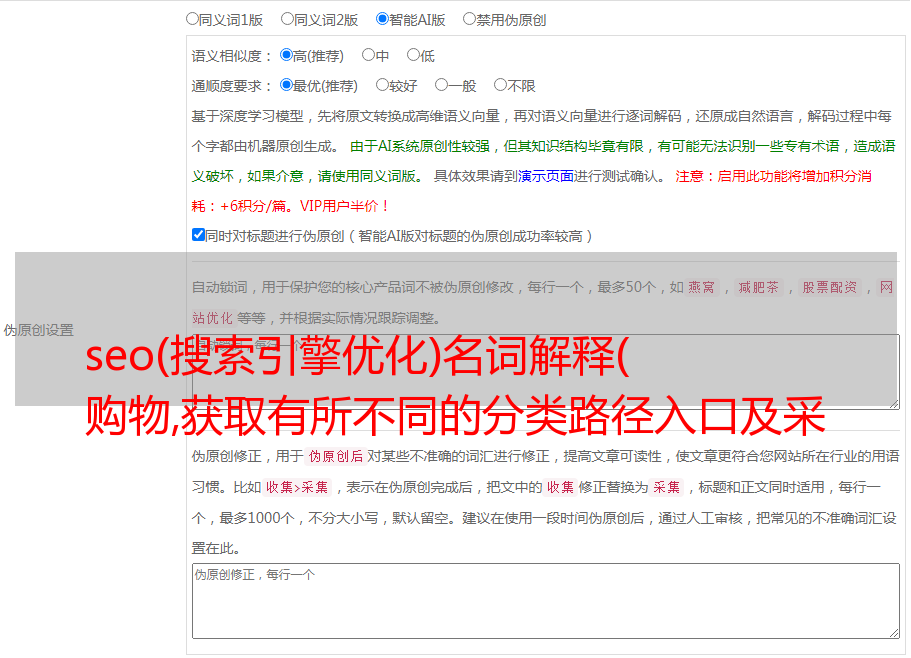Click the 减肥茶 example tag
The height and width of the screenshot is (658, 911).
758,287
